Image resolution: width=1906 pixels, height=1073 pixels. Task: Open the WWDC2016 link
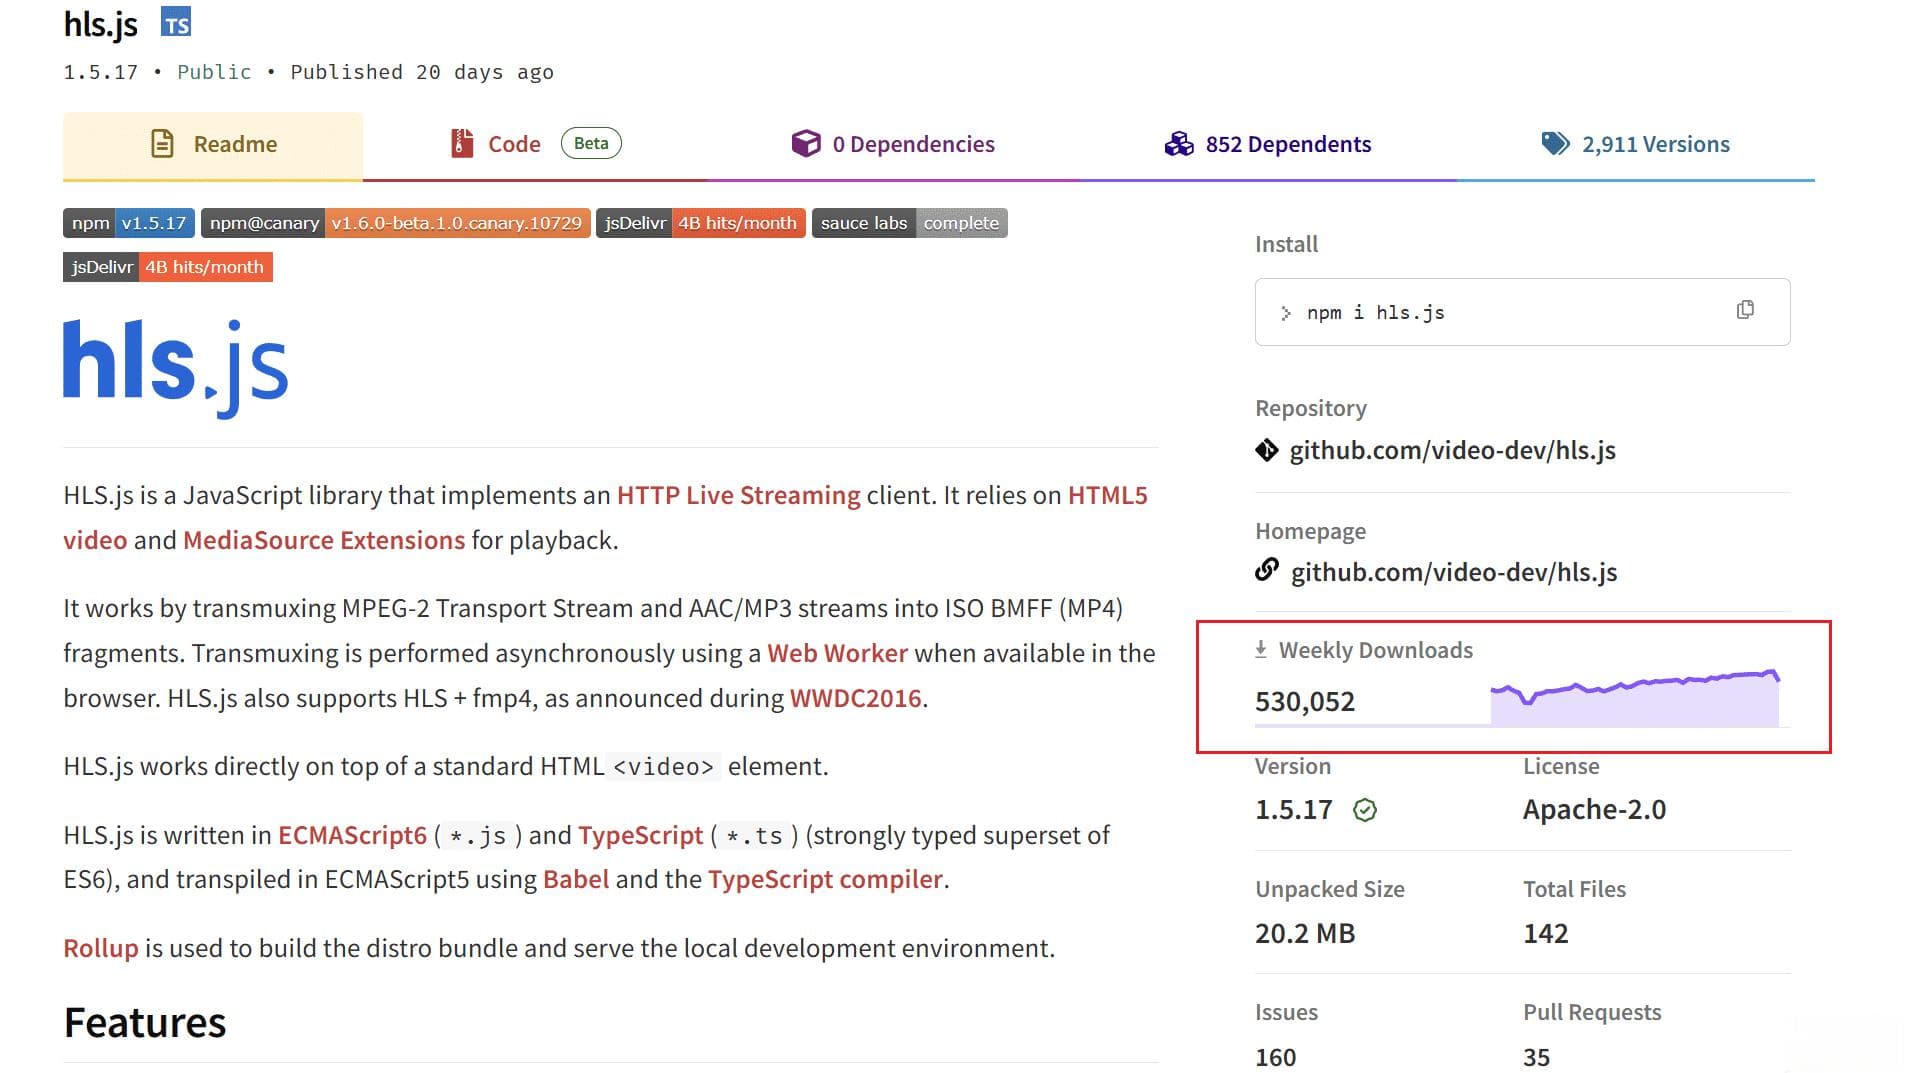click(x=855, y=699)
